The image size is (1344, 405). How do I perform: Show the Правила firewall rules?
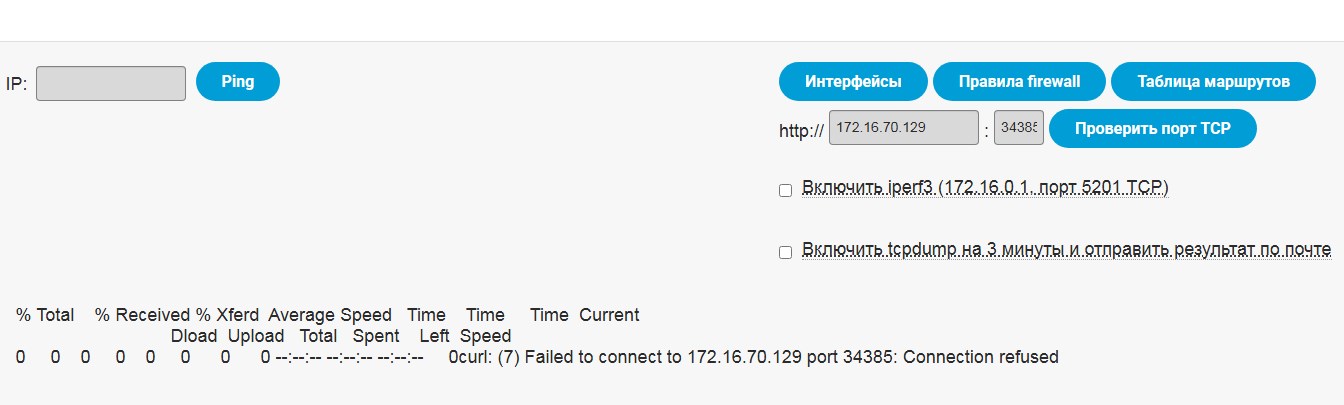[x=1019, y=82]
